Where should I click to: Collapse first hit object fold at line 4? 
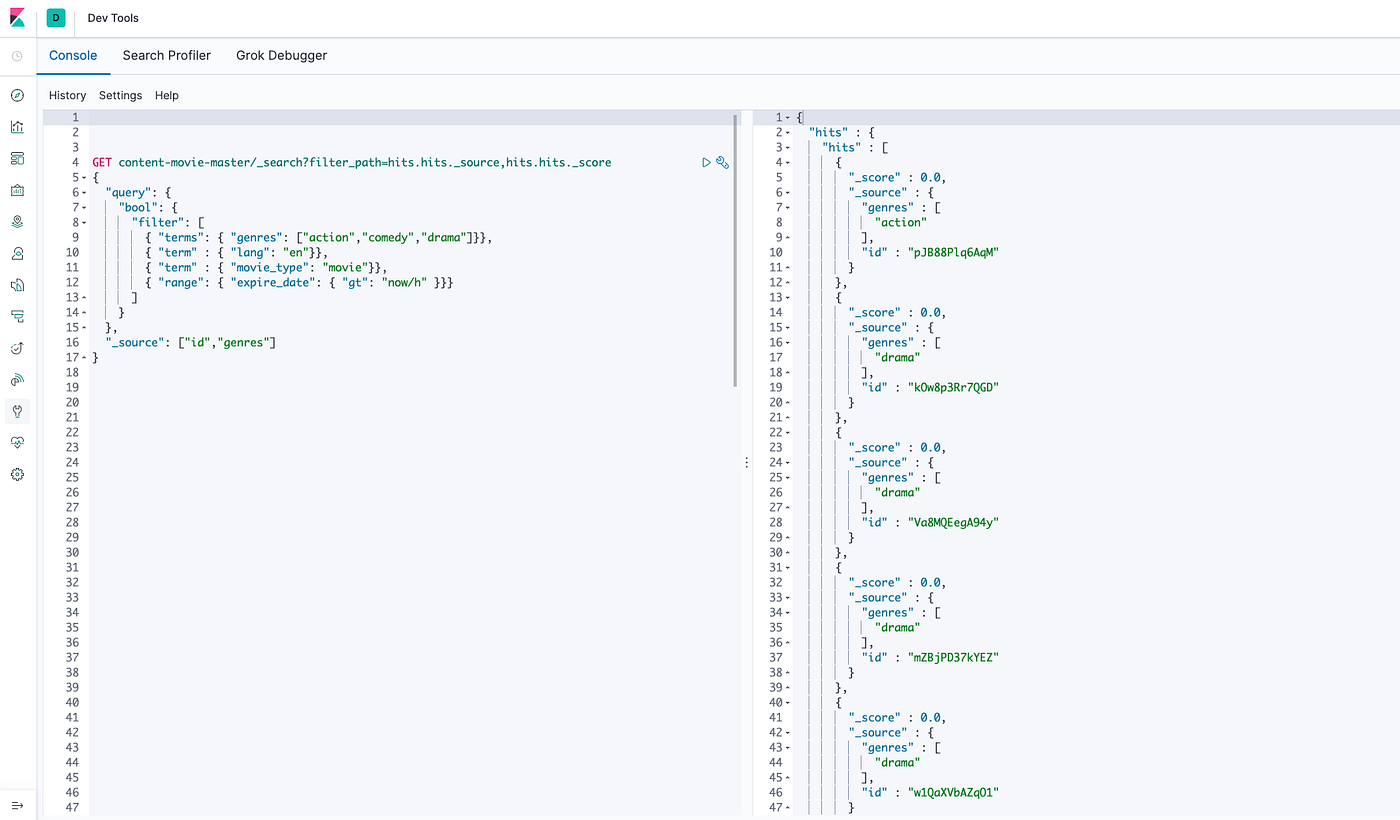[790, 163]
